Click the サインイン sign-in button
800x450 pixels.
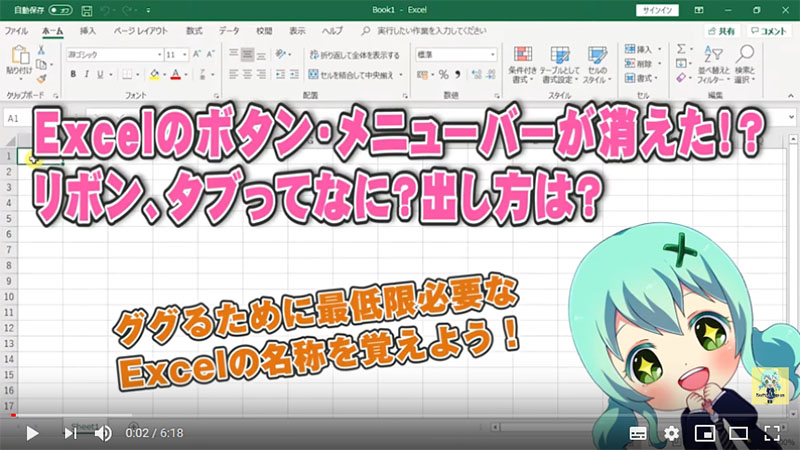657,10
